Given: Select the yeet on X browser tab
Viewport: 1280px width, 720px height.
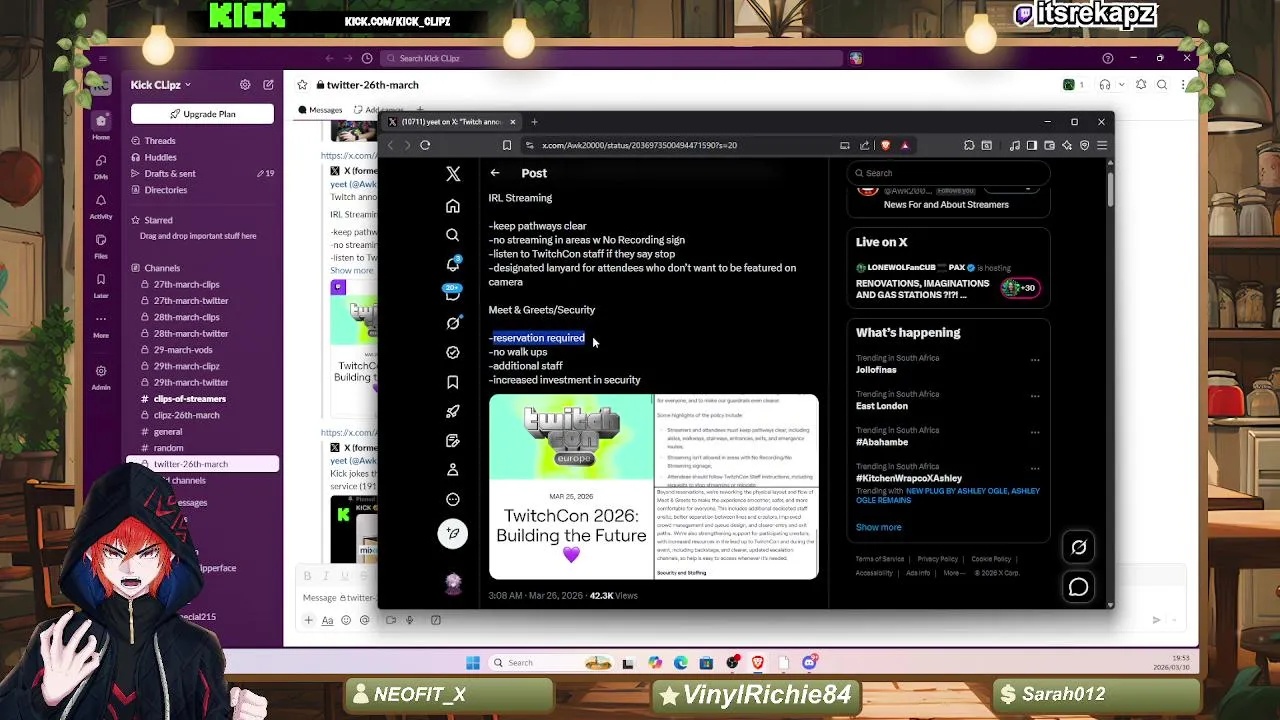Looking at the screenshot, I should (x=451, y=122).
